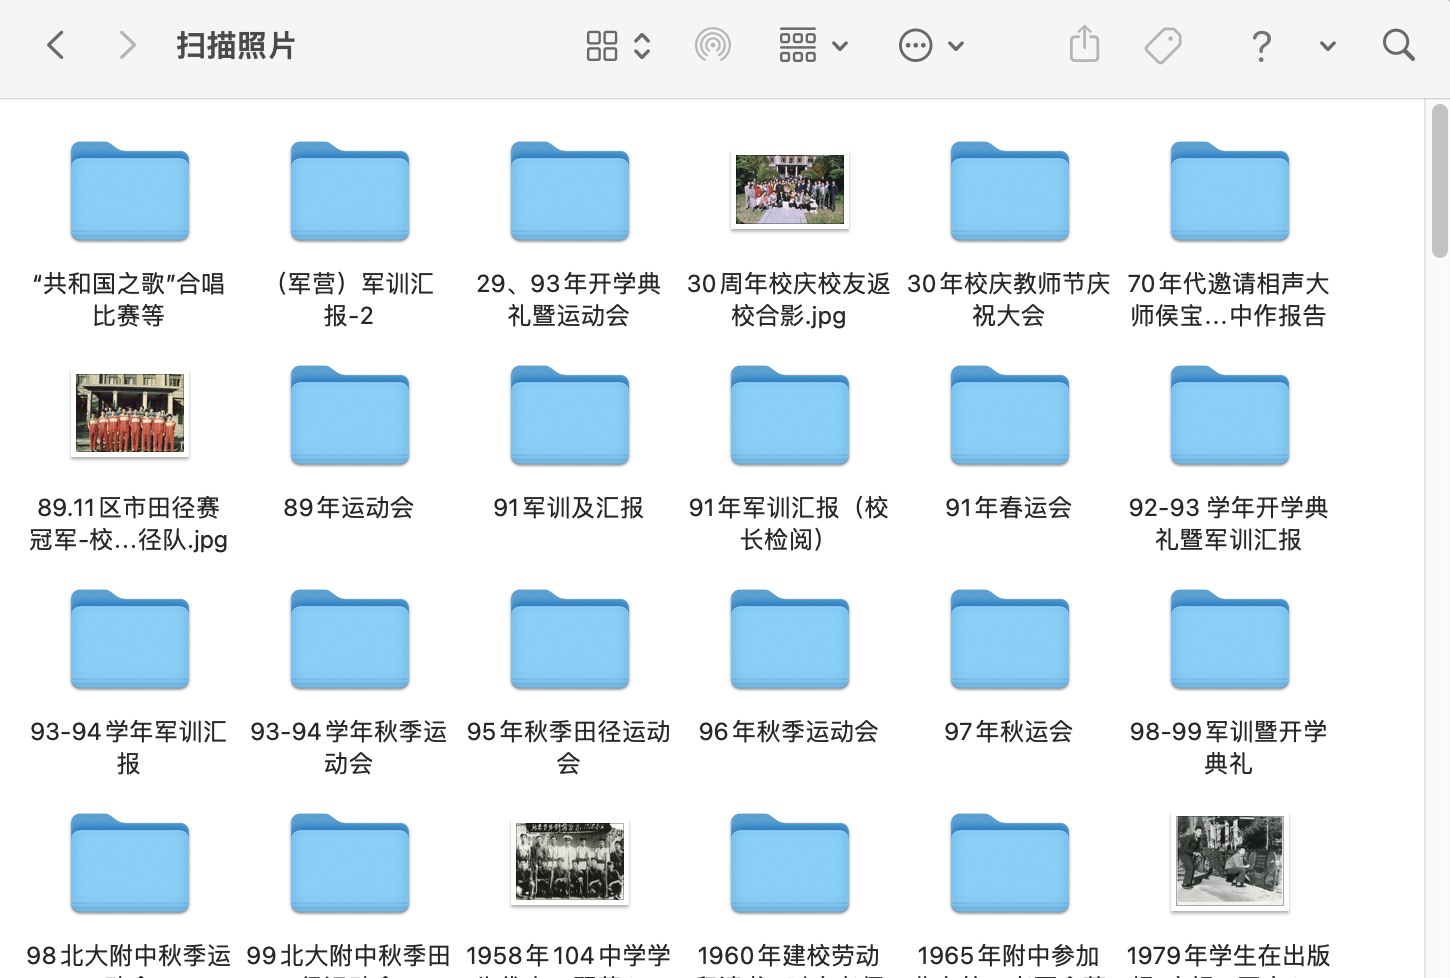Select the 89.11区市田径赛冠军 photo thumbnail

click(x=130, y=414)
